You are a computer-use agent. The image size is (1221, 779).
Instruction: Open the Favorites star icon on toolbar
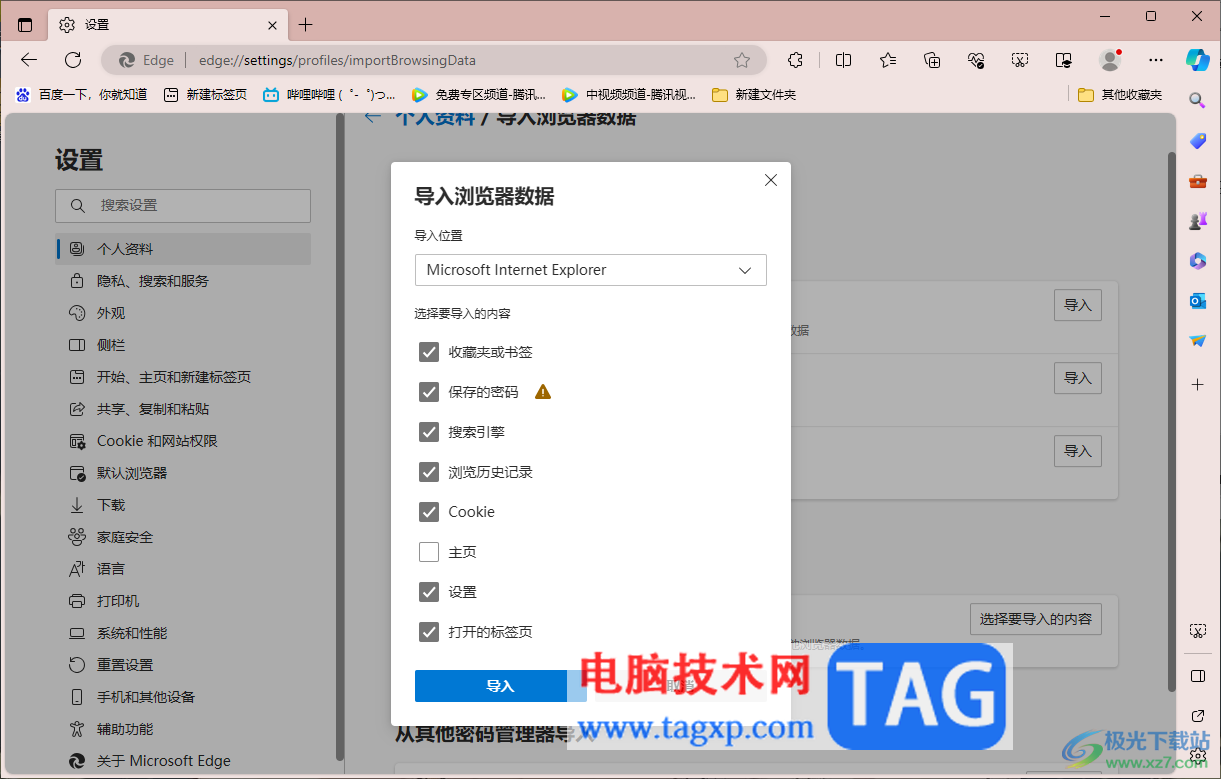click(887, 60)
